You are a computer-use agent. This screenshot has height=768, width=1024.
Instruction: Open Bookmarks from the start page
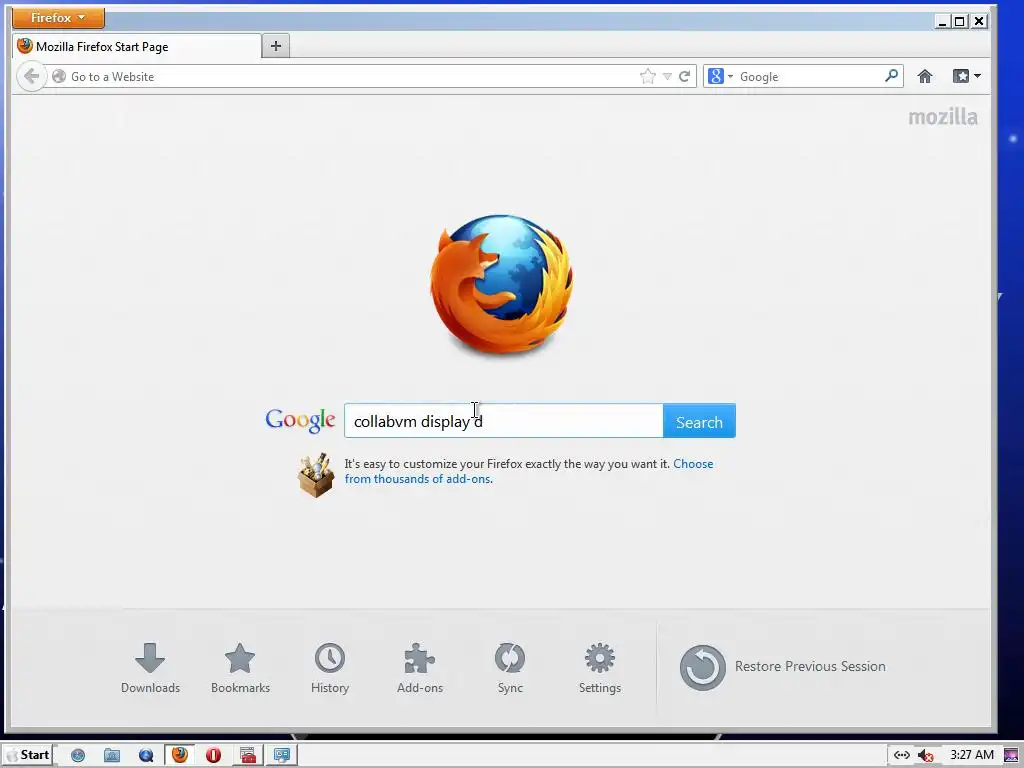(x=240, y=668)
